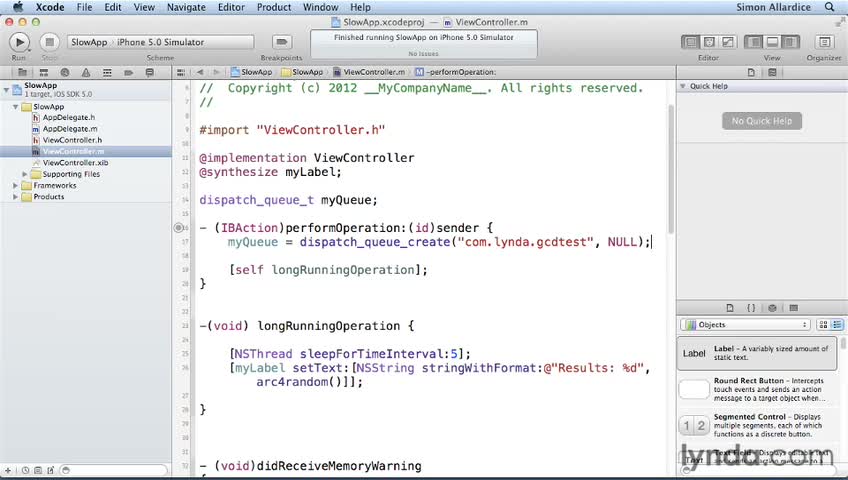
Task: Switch library to list view
Action: (x=837, y=325)
